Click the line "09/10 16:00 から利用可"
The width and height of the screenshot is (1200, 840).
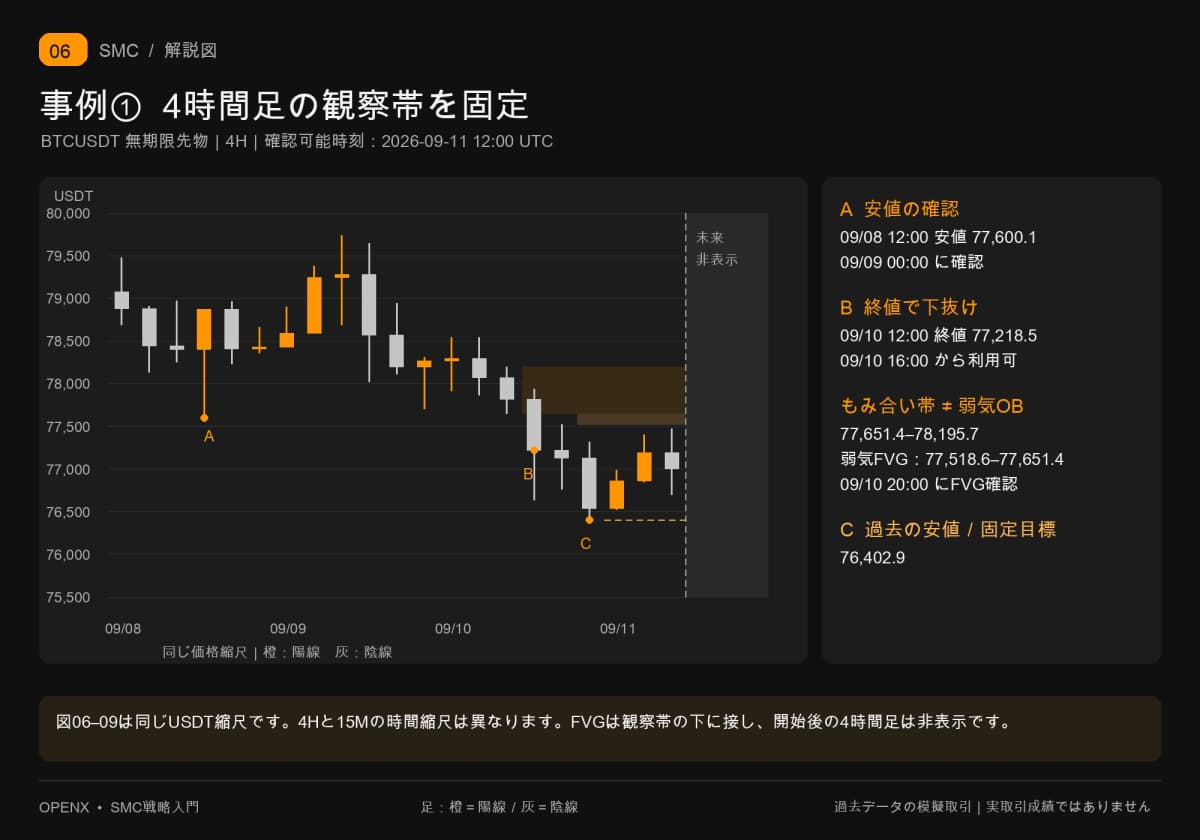(x=928, y=360)
